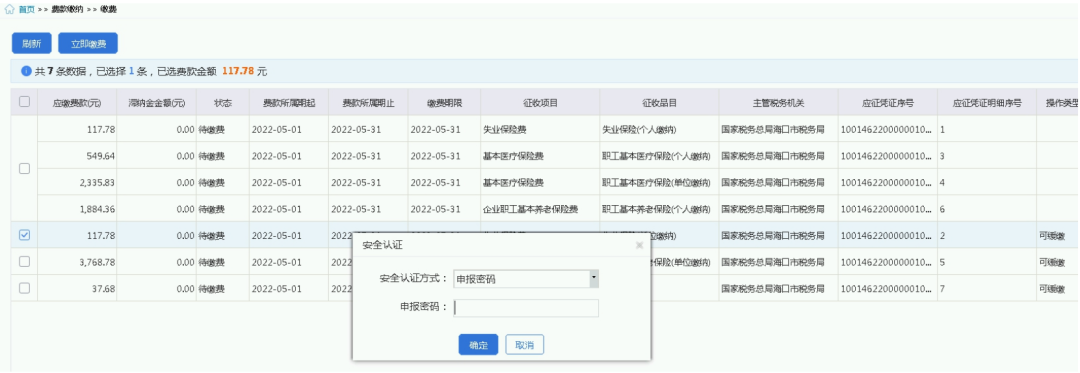Focus the 申报密码 password input field
The image size is (1080, 373).
coord(526,308)
